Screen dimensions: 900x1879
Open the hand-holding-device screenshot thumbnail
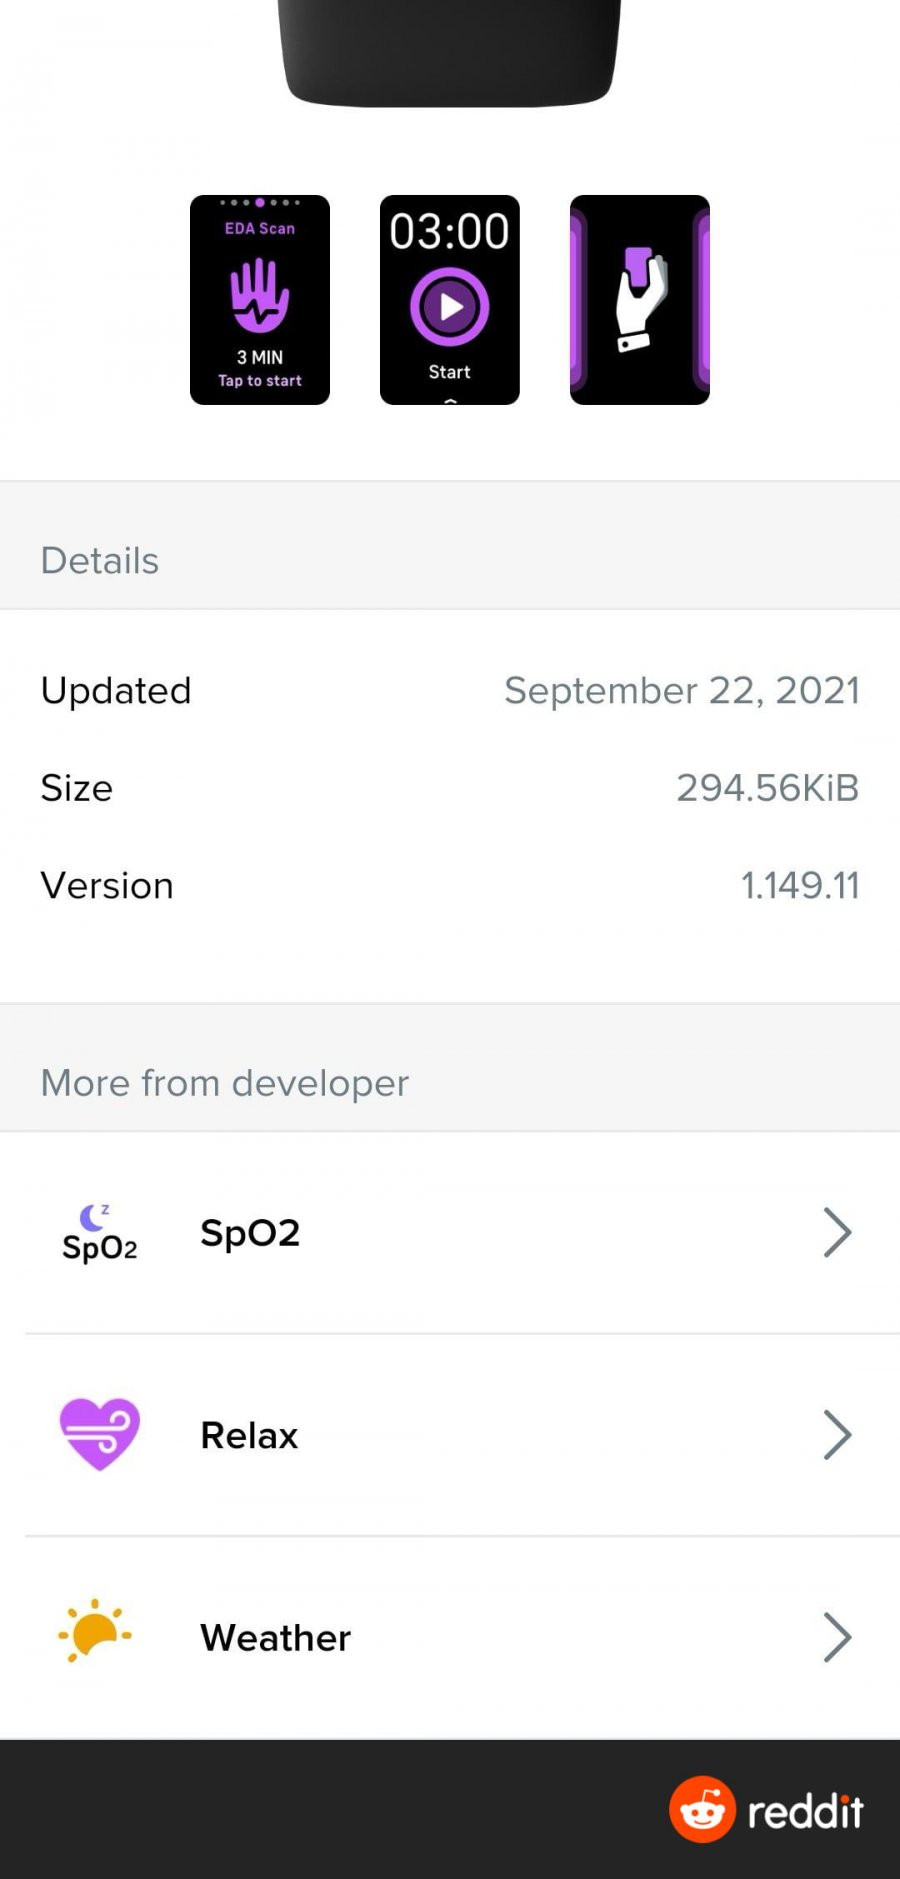coord(640,300)
